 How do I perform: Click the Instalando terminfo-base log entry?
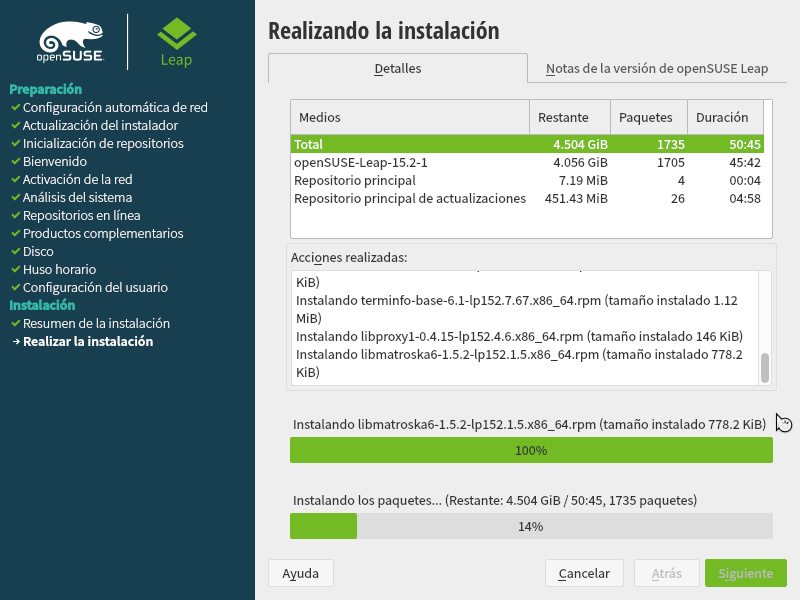click(x=516, y=309)
